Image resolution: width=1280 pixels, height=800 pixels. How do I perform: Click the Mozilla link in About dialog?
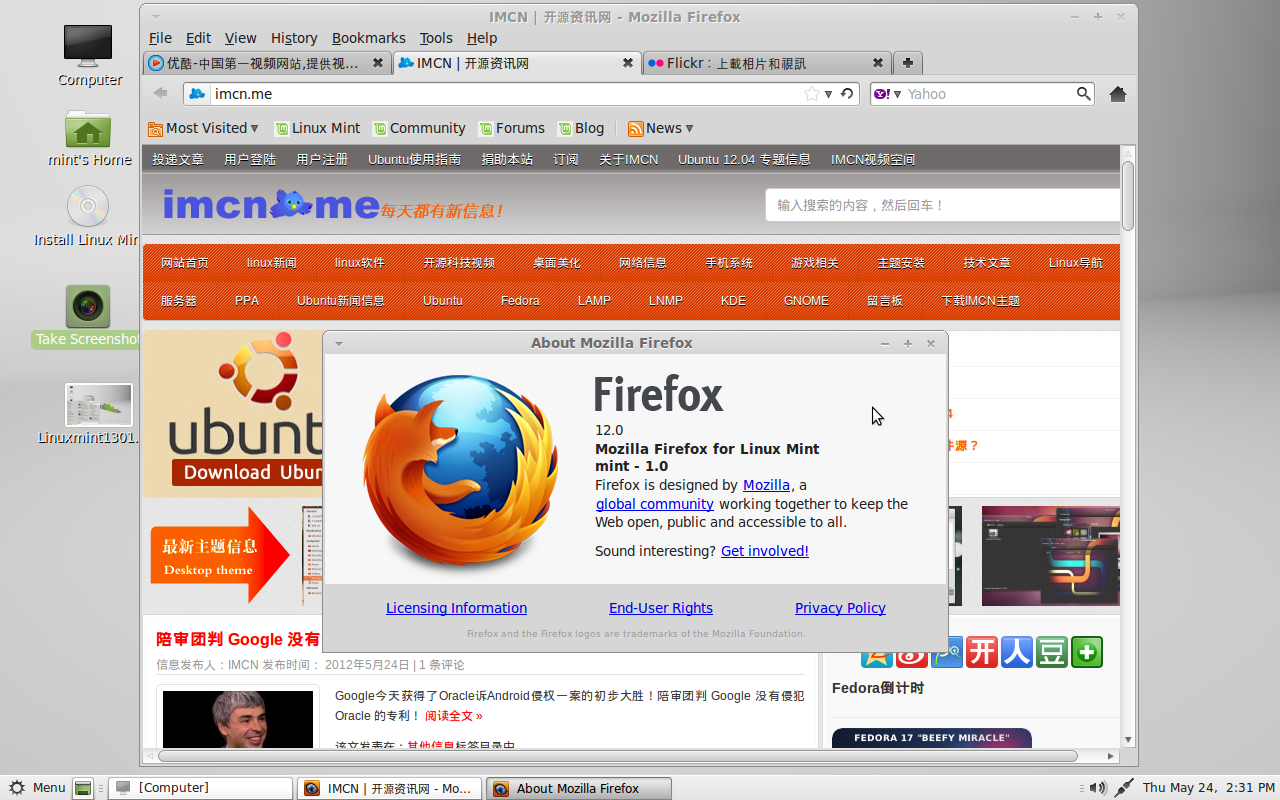[766, 485]
